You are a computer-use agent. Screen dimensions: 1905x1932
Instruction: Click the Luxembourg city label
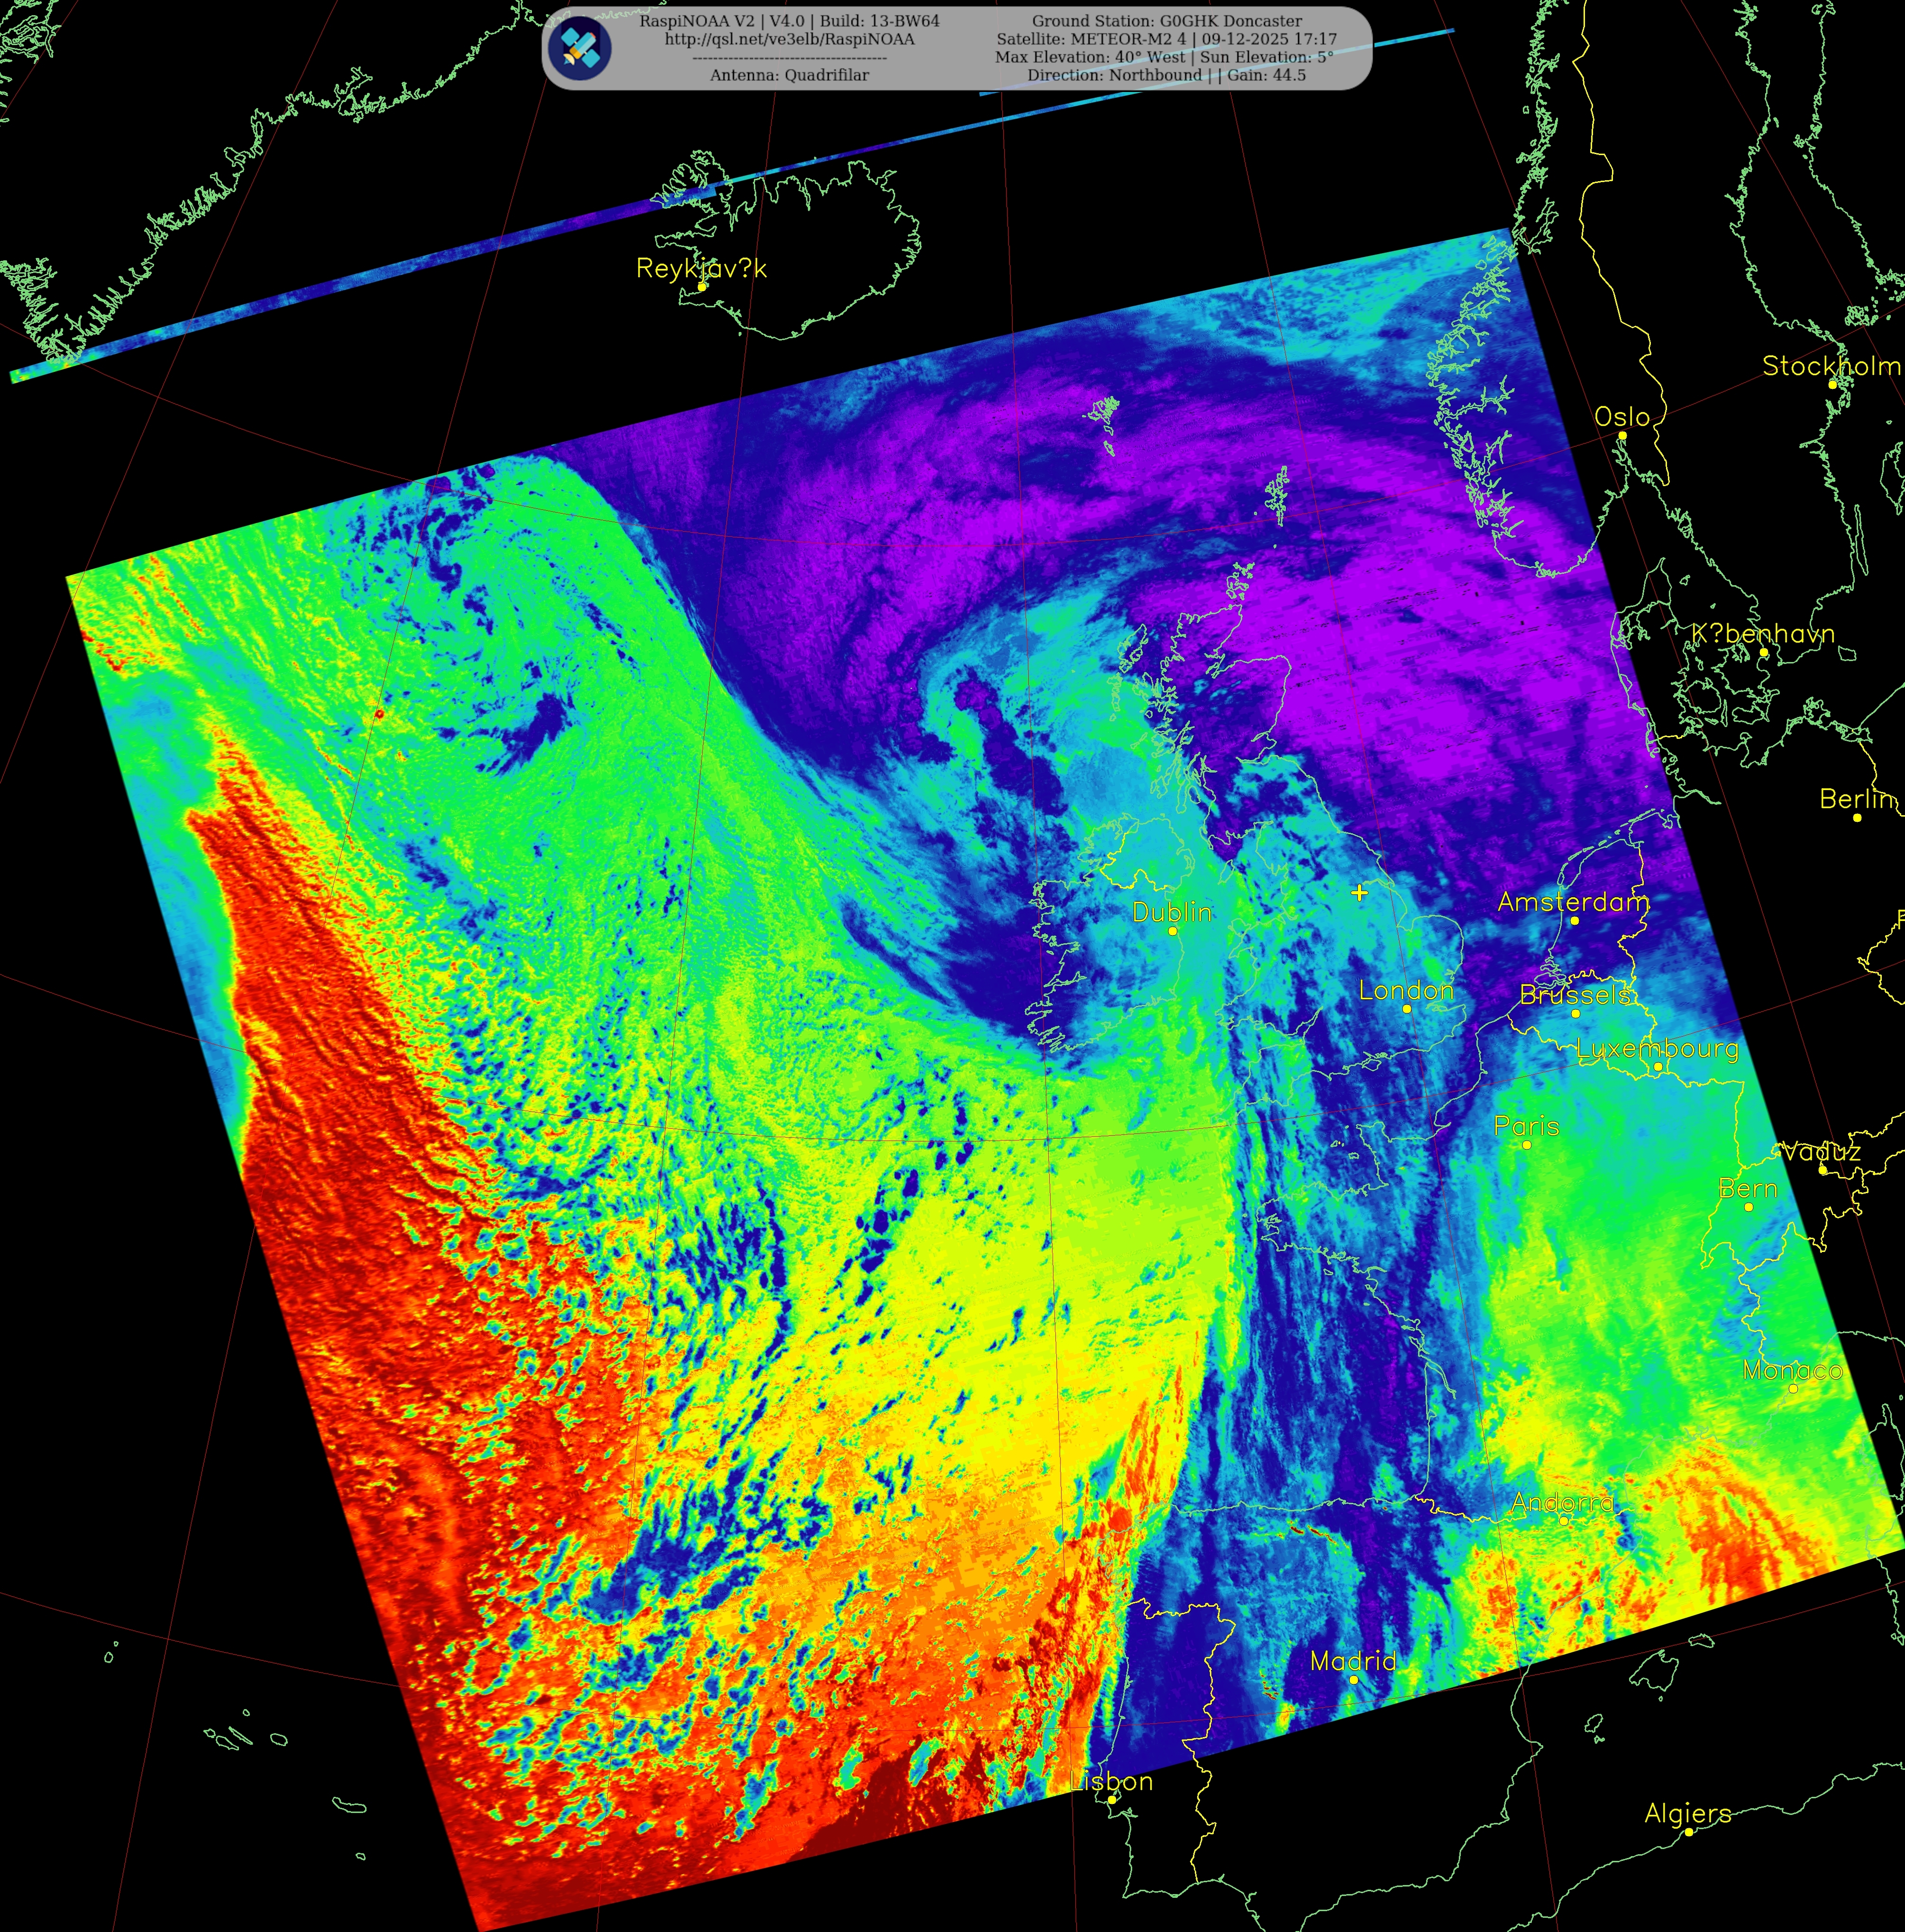pyautogui.click(x=1657, y=1049)
